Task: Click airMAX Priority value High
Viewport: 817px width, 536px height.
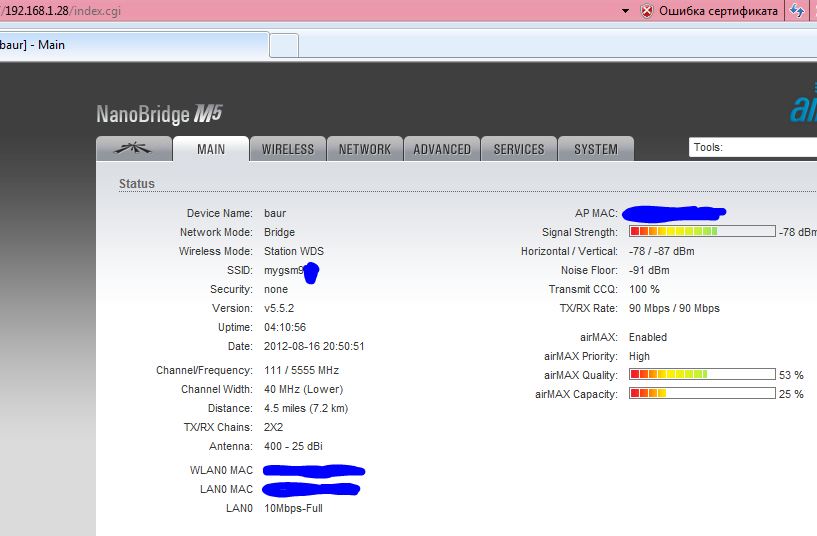Action: (x=639, y=356)
